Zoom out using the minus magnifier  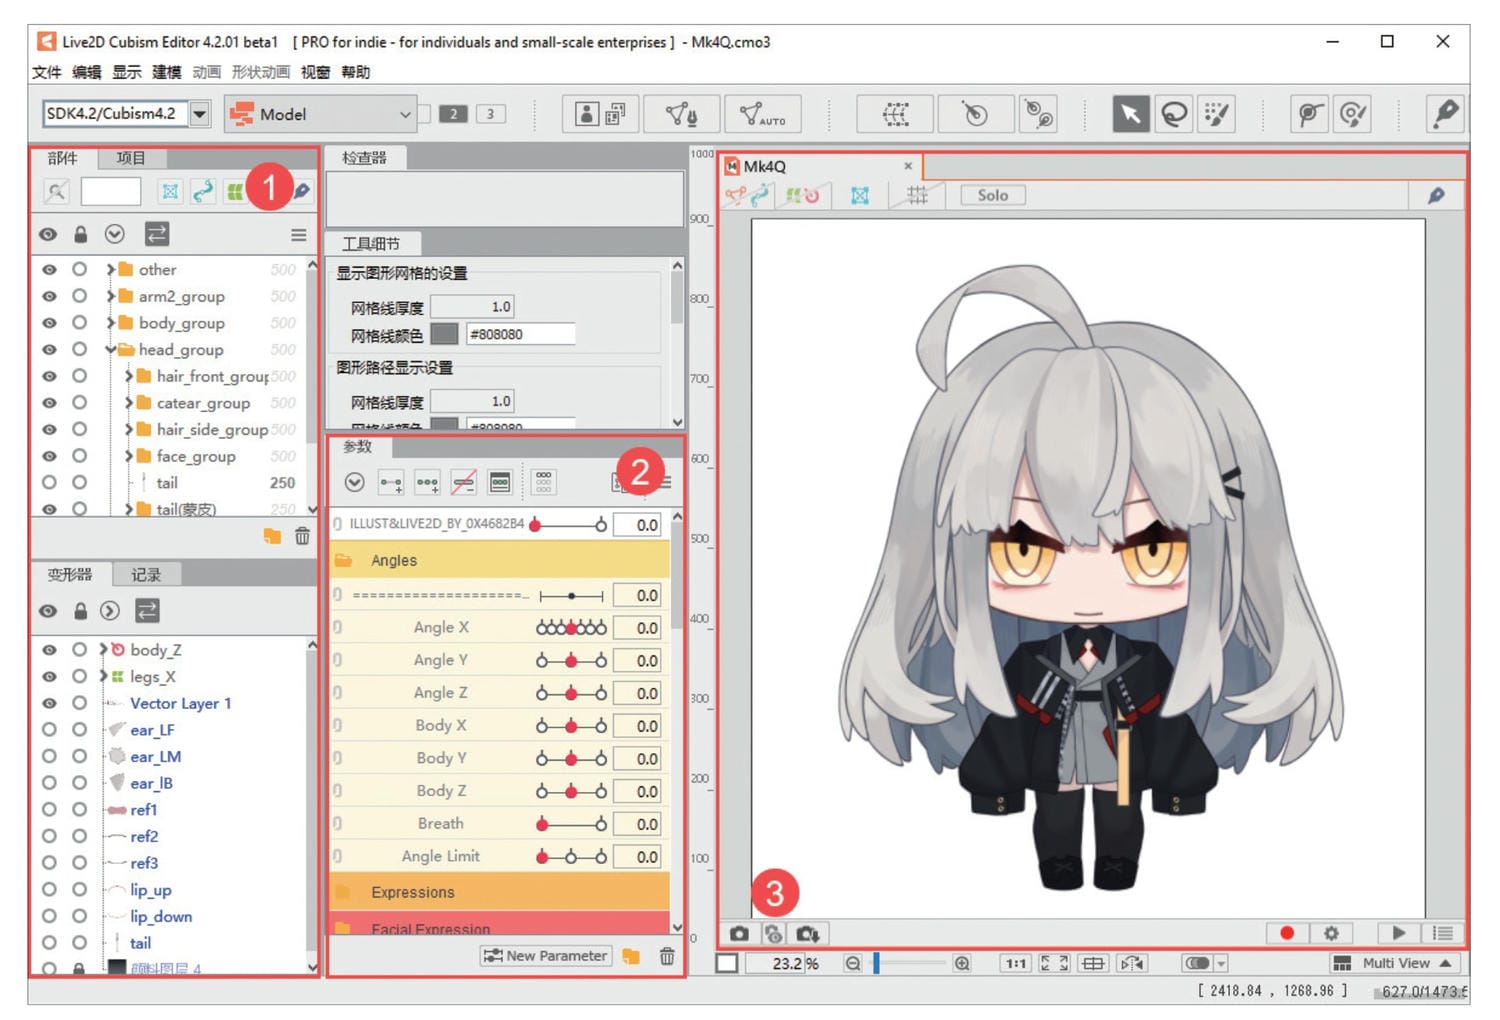click(x=852, y=963)
